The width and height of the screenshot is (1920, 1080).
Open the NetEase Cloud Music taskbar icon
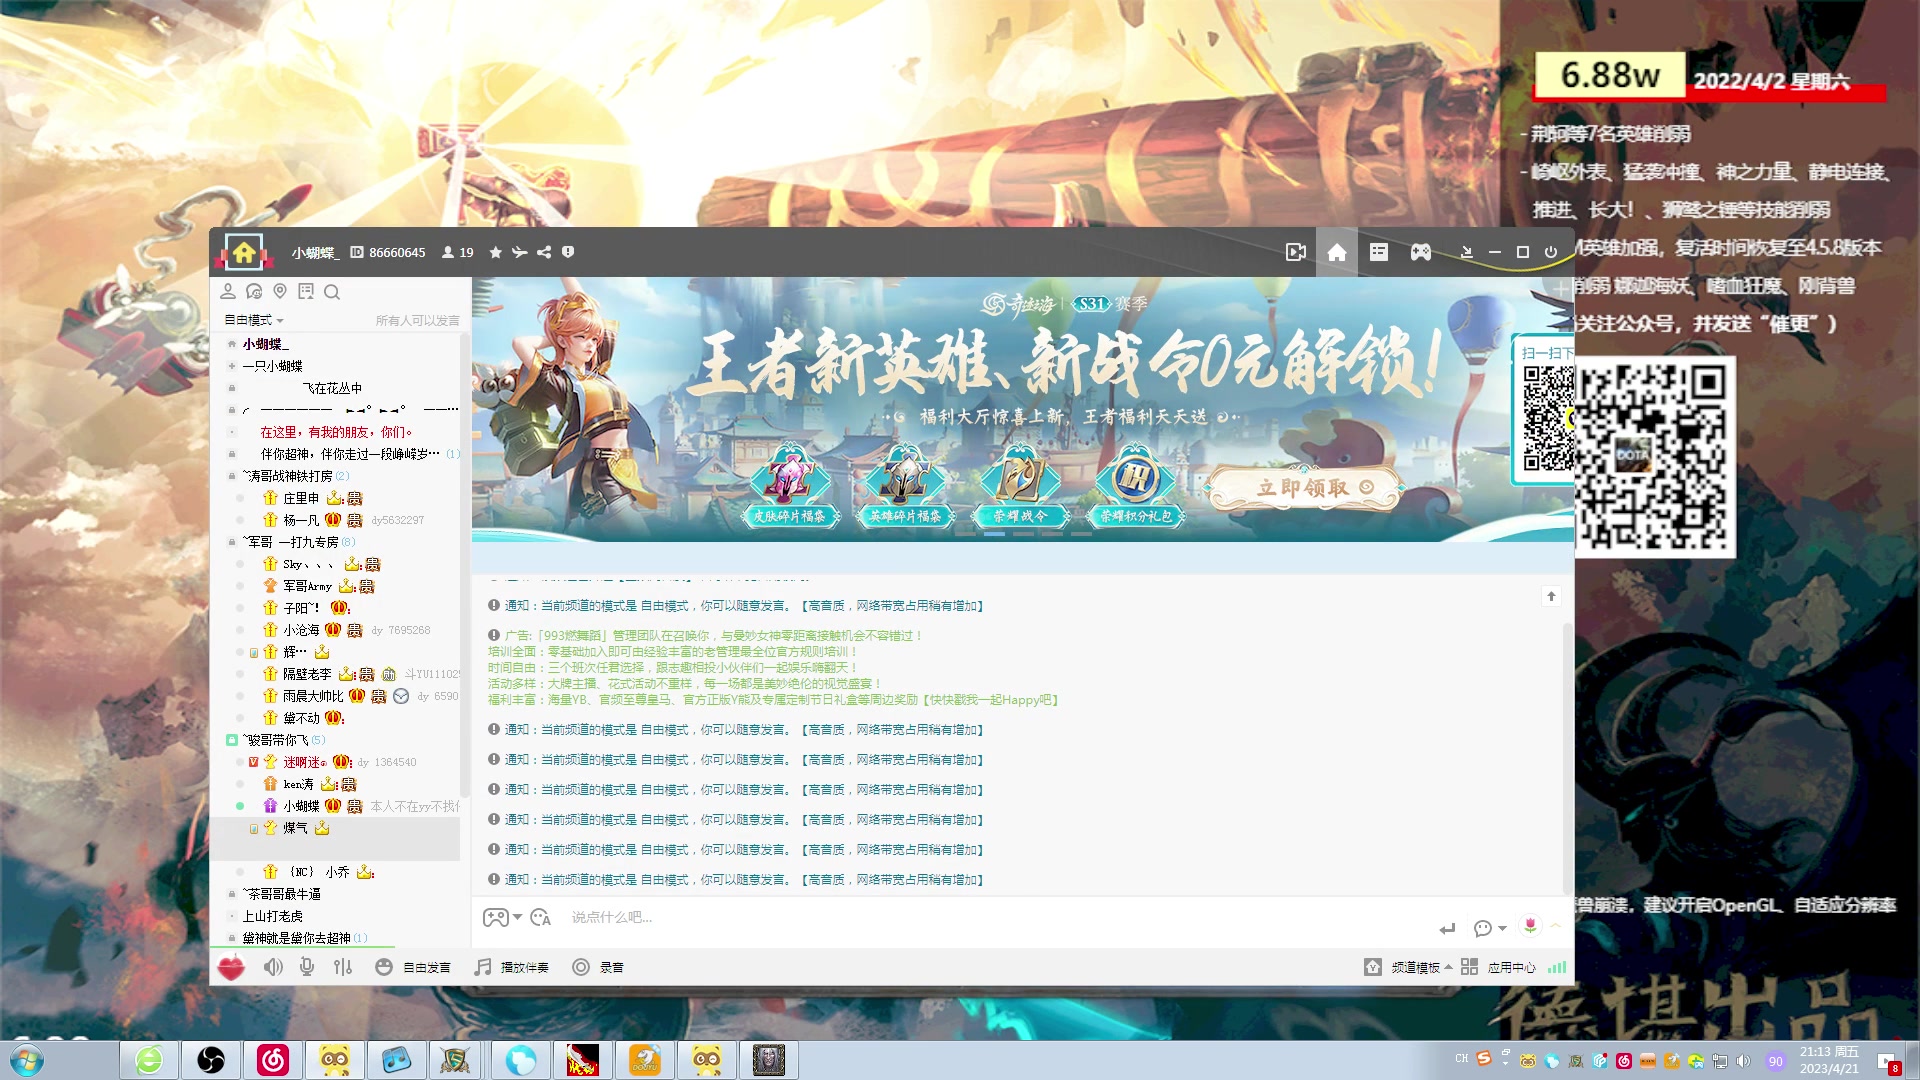(x=273, y=1060)
